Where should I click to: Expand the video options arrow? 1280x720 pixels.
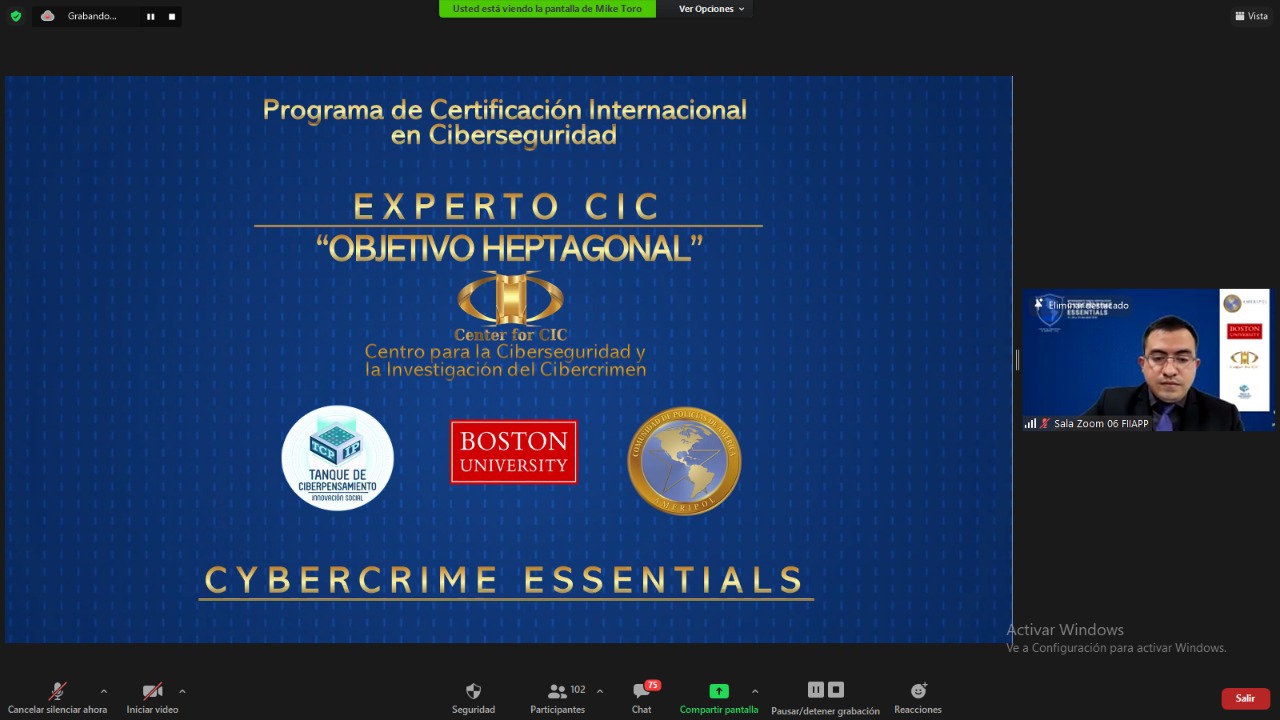pyautogui.click(x=182, y=691)
